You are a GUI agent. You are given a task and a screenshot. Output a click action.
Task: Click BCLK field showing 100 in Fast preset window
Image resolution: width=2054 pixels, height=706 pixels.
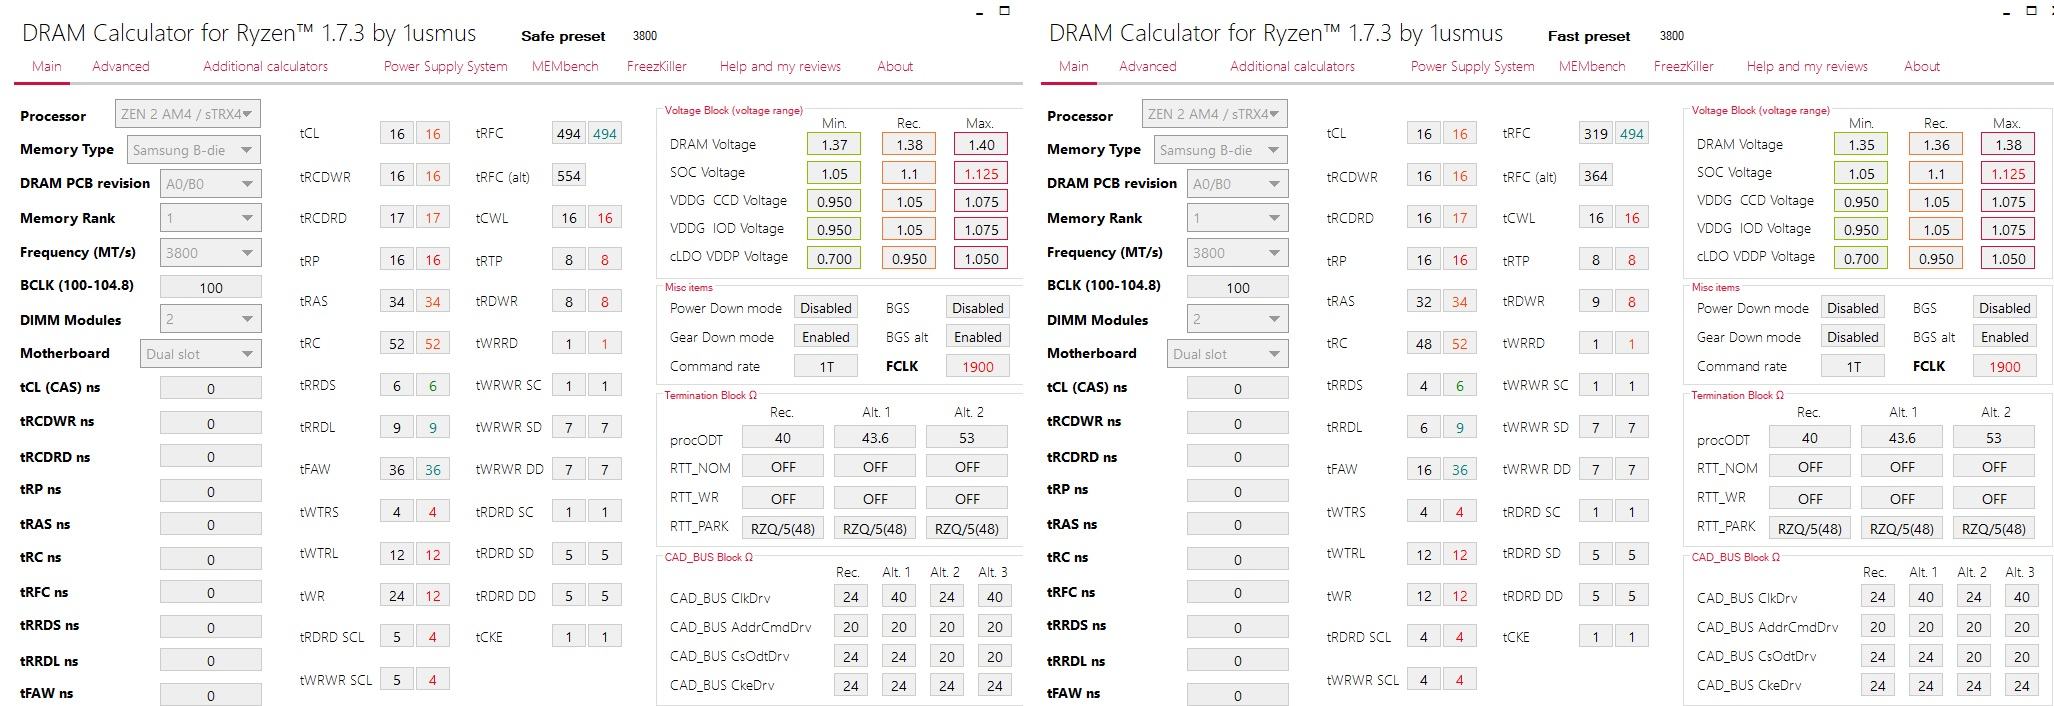pos(1237,287)
